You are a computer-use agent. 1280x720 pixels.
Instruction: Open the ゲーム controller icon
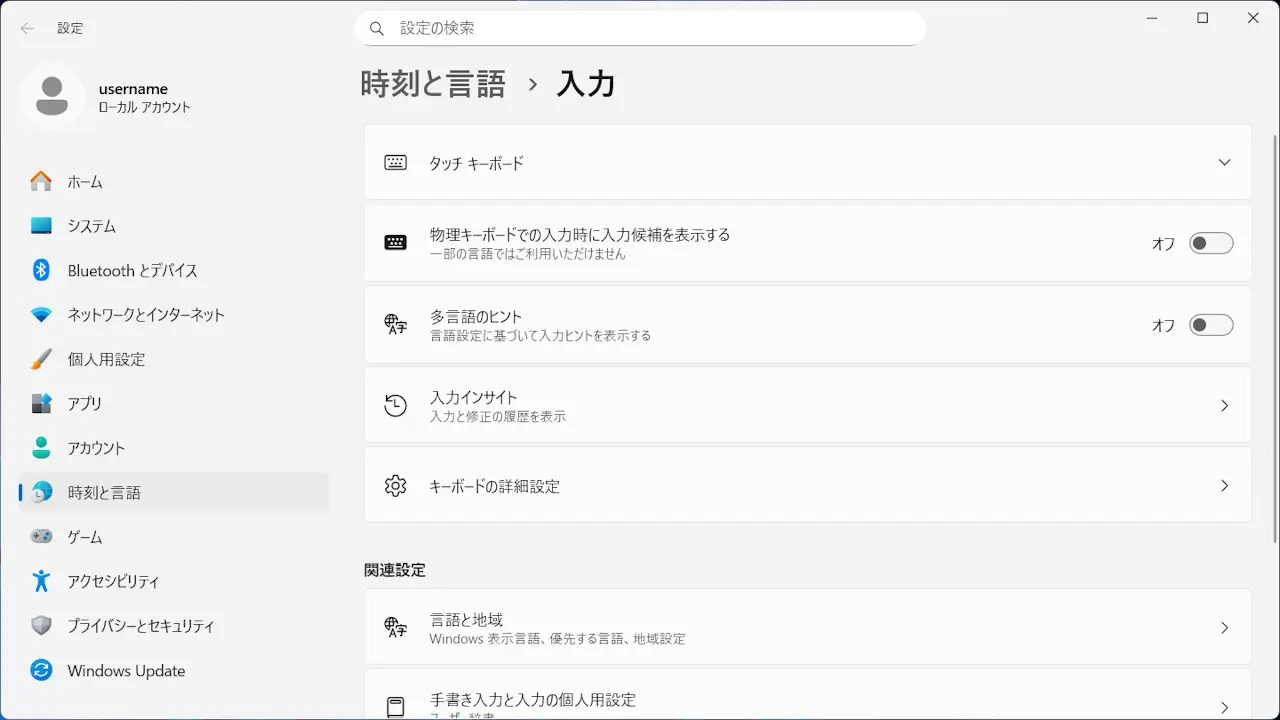(x=41, y=537)
